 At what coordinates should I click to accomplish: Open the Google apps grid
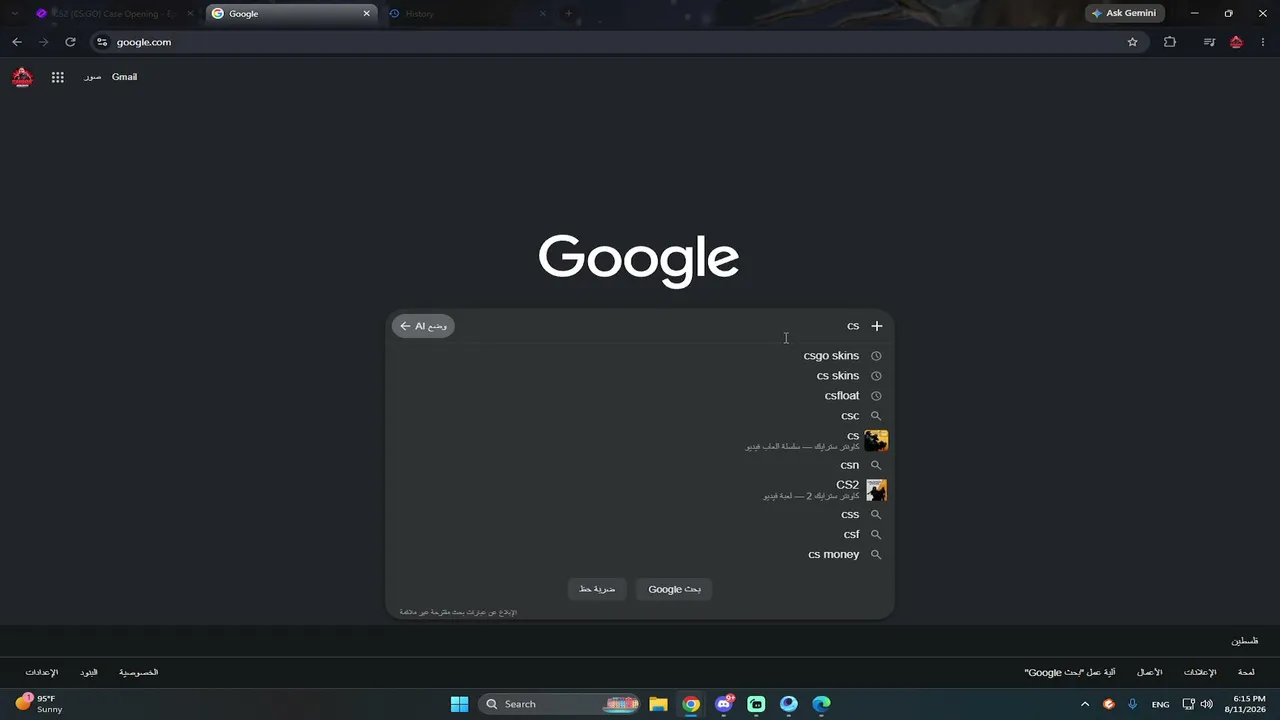(58, 77)
